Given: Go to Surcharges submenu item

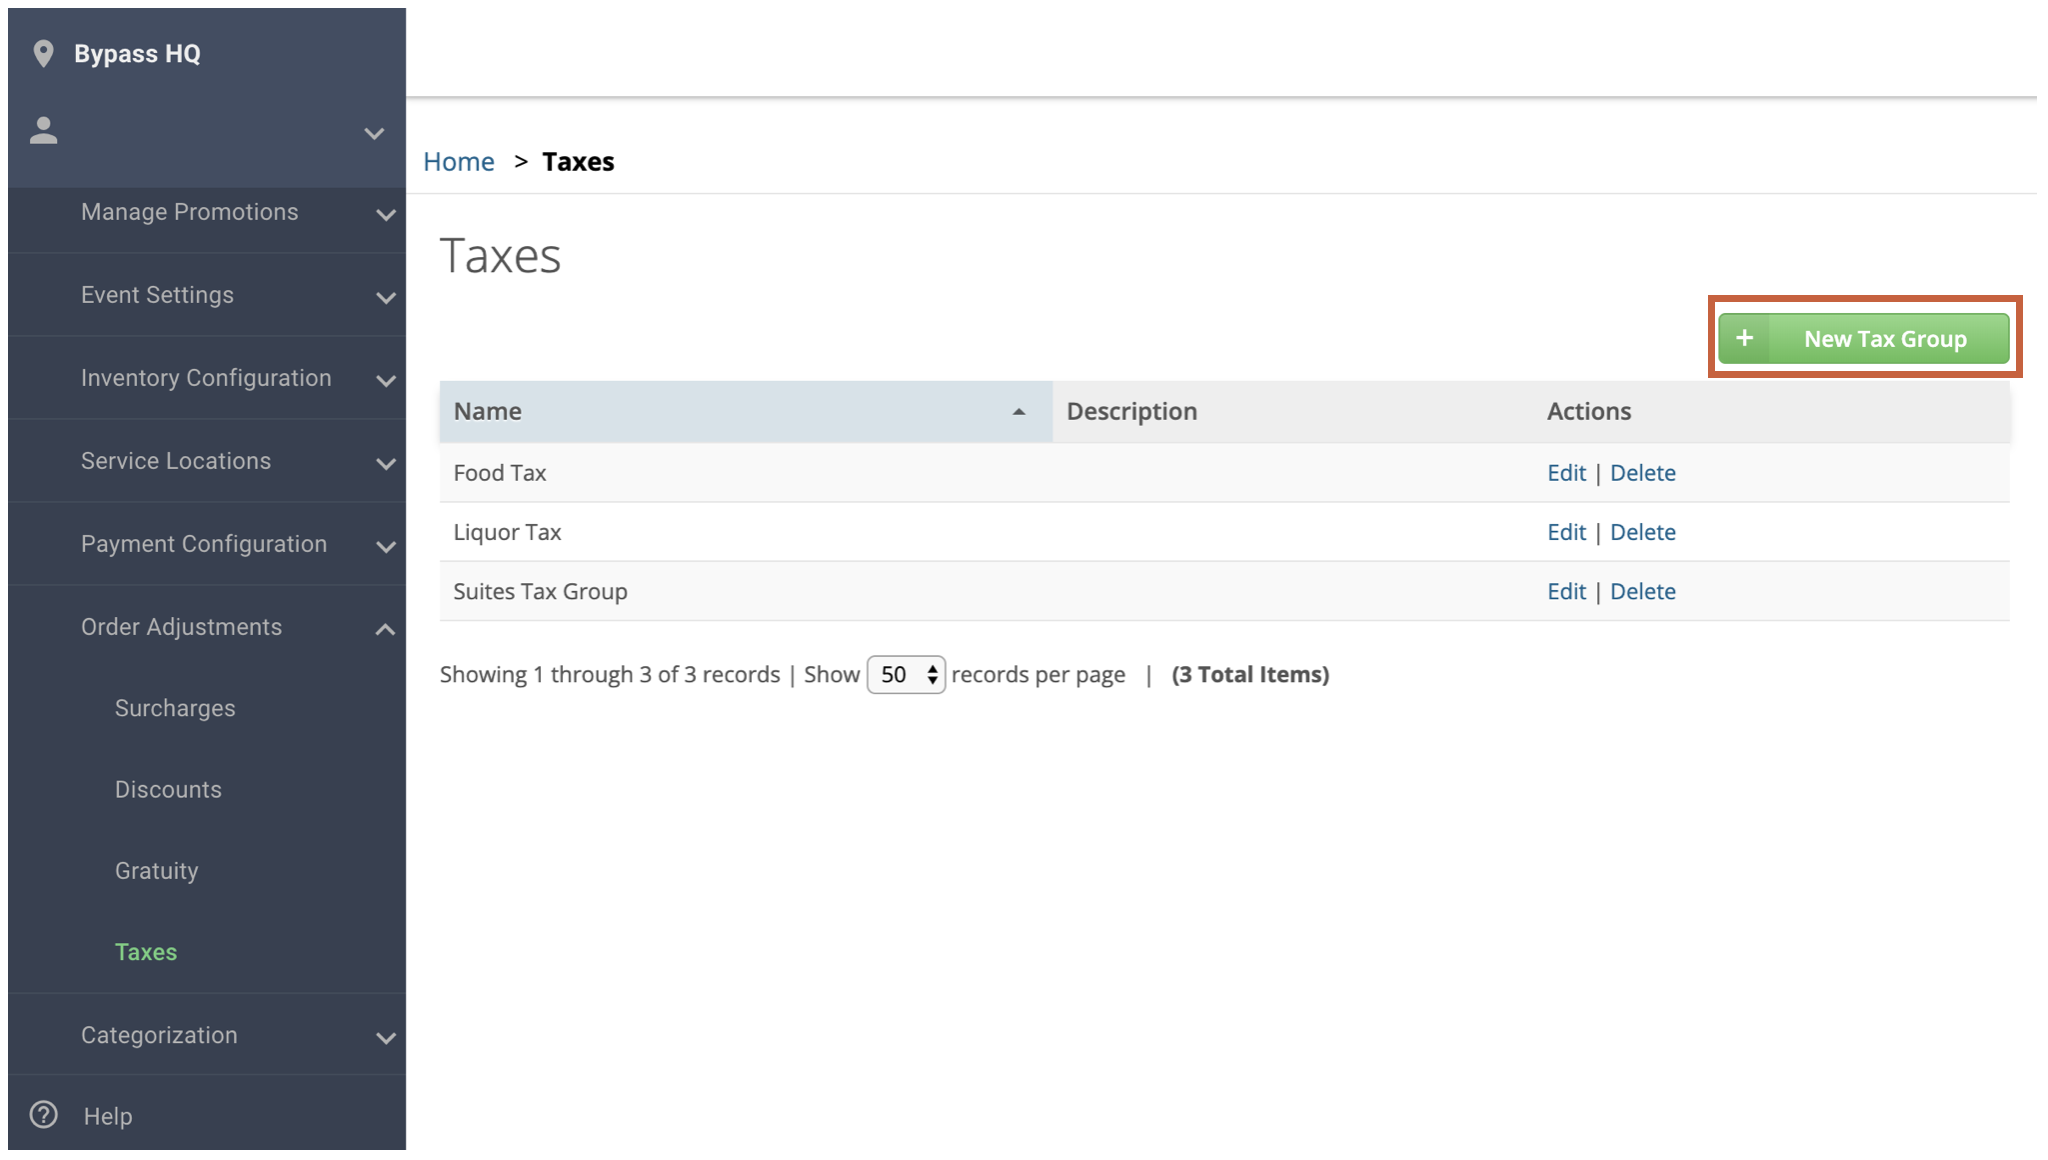Looking at the screenshot, I should [x=175, y=708].
